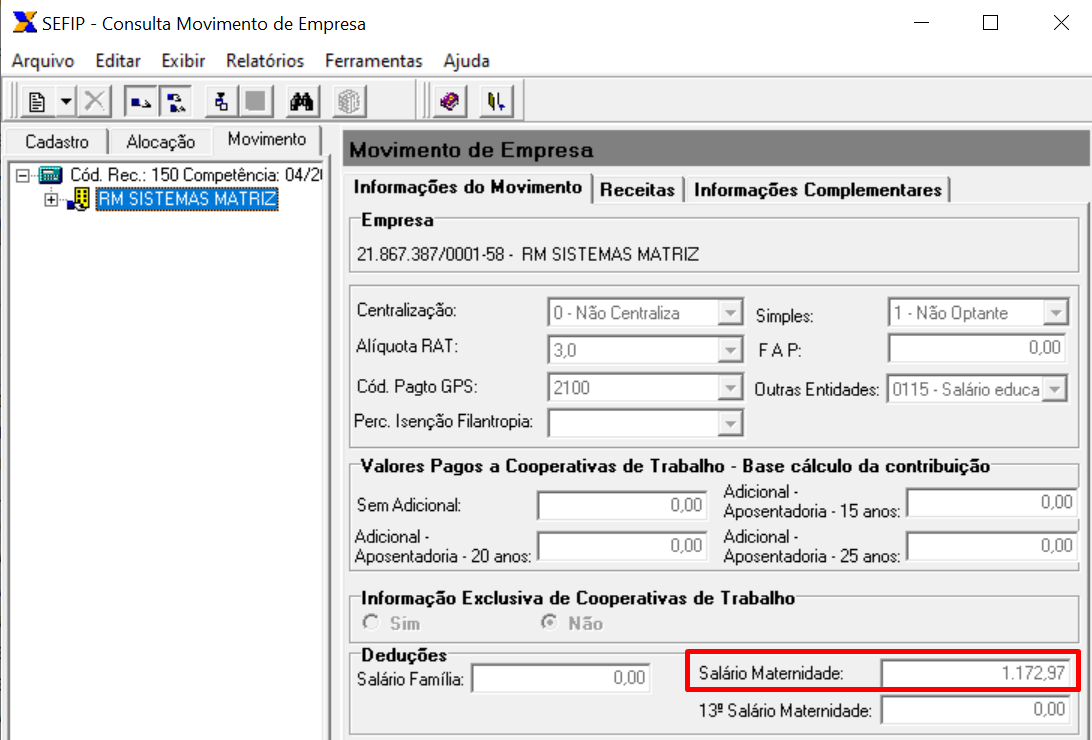
Task: Open the Exibir menu
Action: [183, 61]
